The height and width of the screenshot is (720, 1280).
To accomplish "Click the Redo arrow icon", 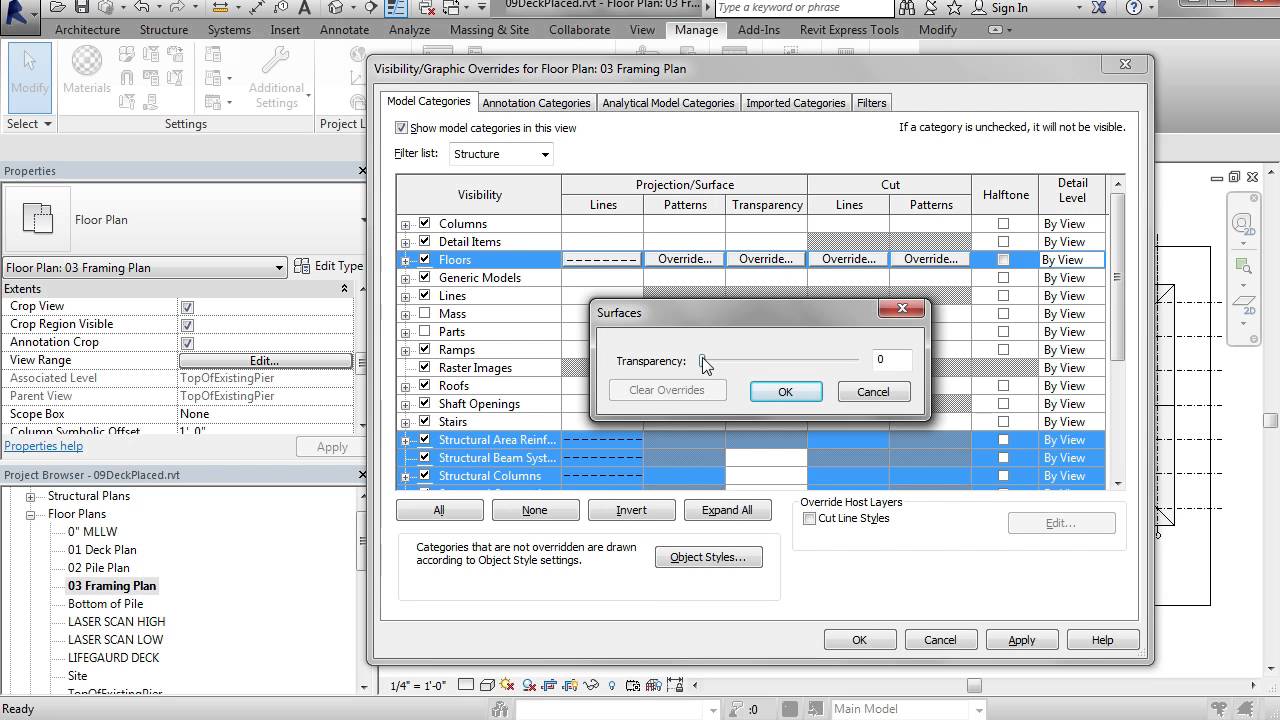I will (x=178, y=7).
